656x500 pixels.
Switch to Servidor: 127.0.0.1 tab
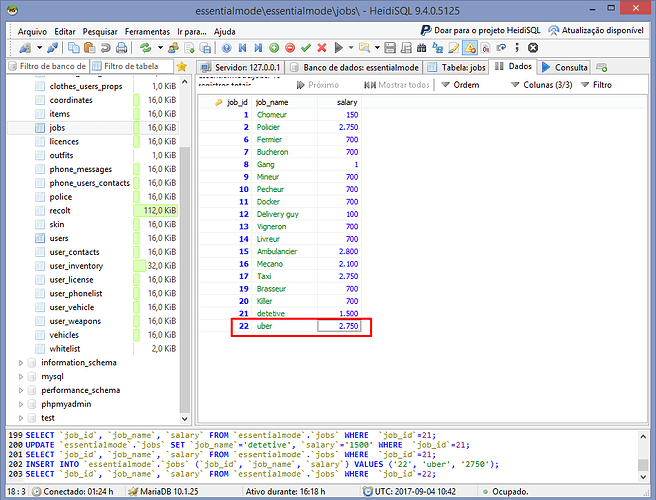(x=241, y=67)
